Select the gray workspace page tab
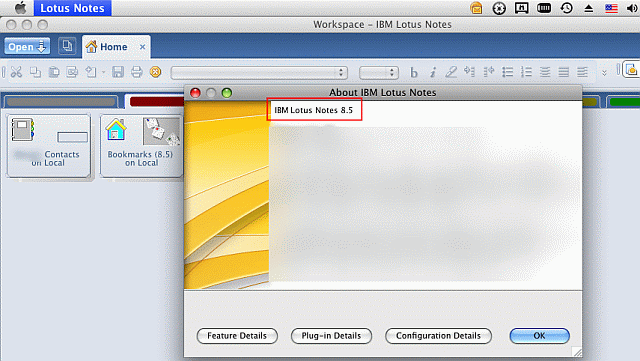This screenshot has height=361, width=640. tap(61, 101)
